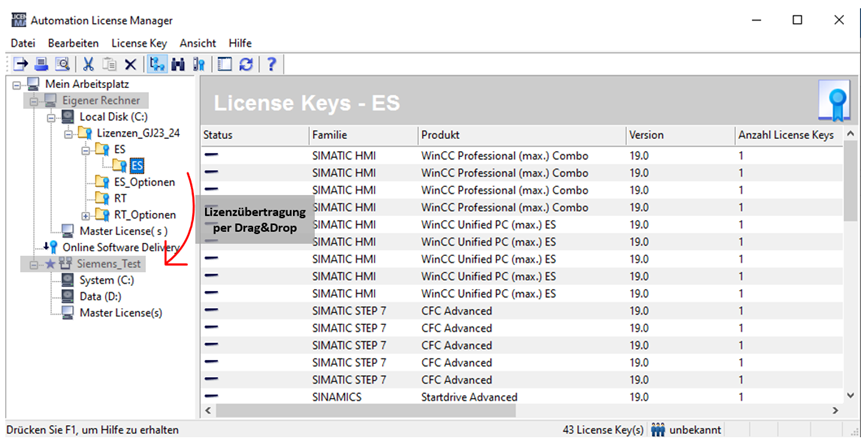Open the Datei menu
Screen dimensions: 861x438
pos(23,43)
